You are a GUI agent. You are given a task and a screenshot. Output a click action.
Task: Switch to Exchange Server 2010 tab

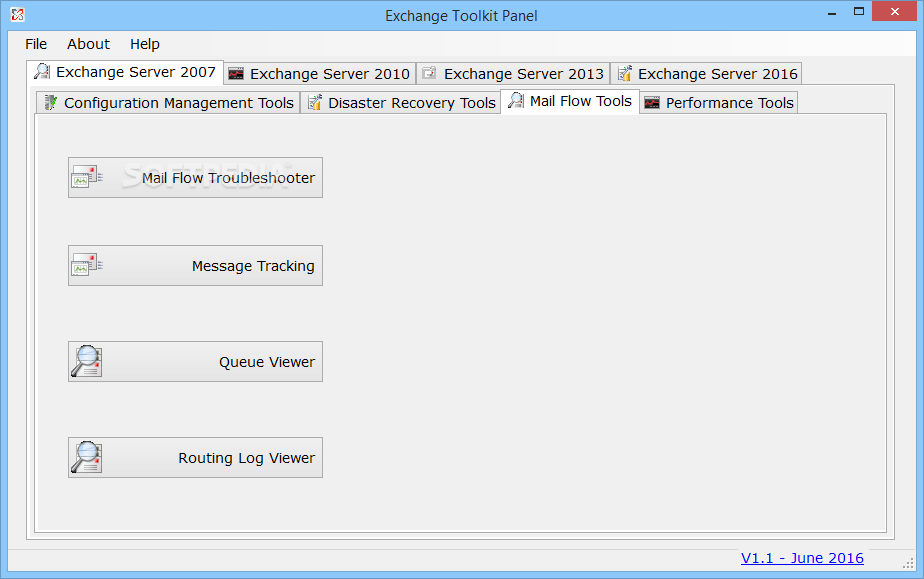coord(320,74)
